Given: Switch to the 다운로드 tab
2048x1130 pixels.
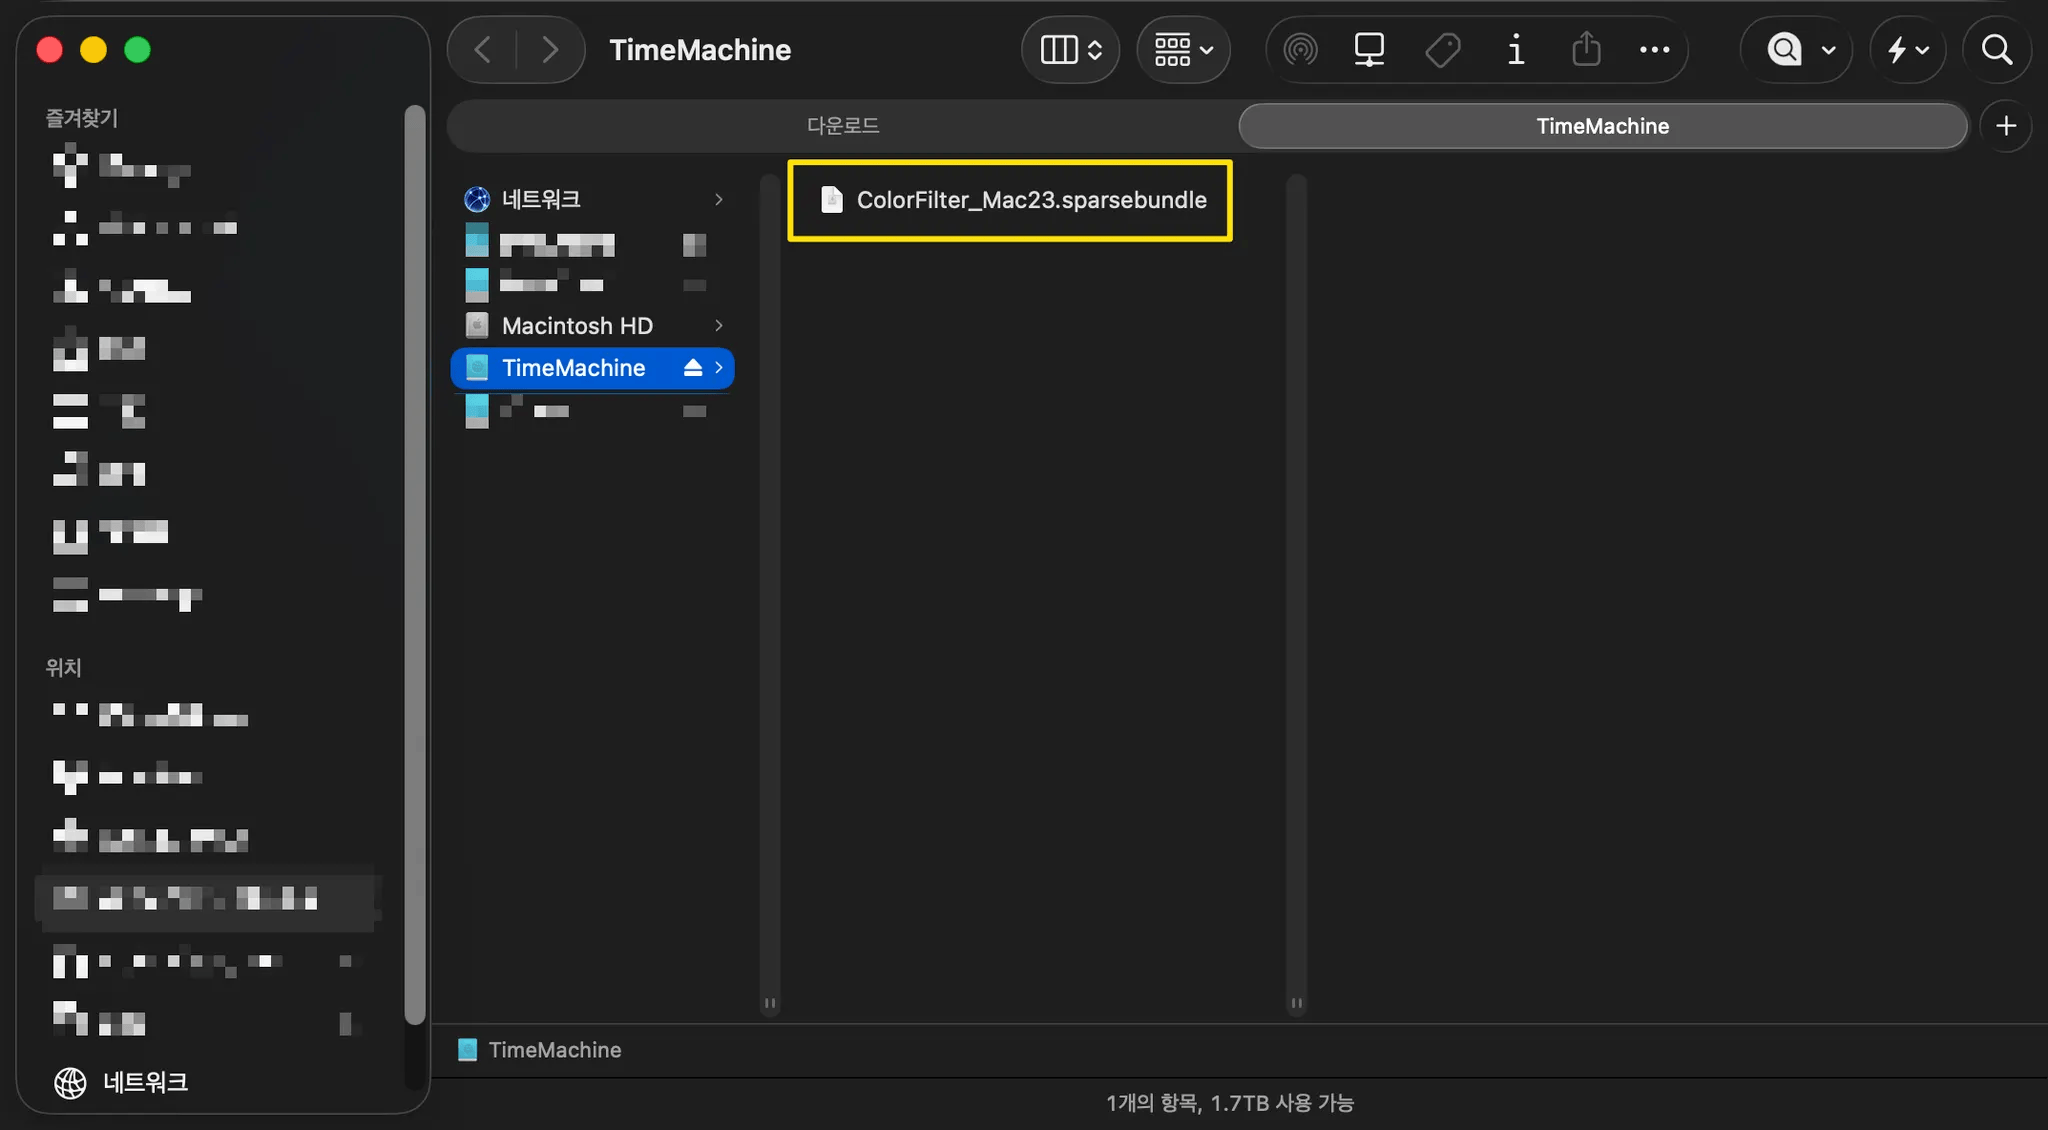Looking at the screenshot, I should (x=842, y=126).
